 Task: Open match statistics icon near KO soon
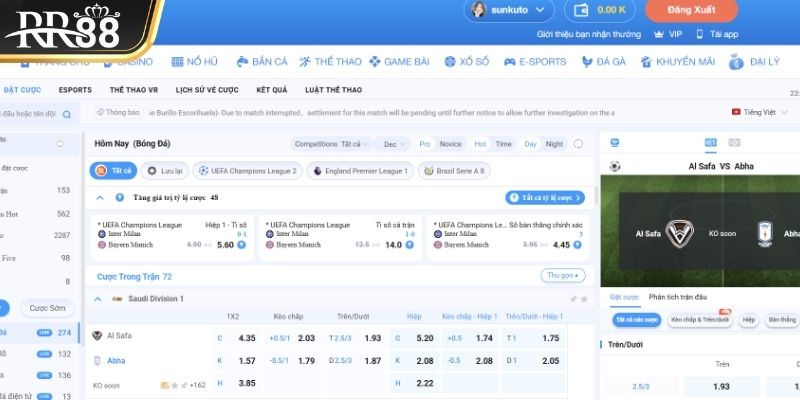164,385
